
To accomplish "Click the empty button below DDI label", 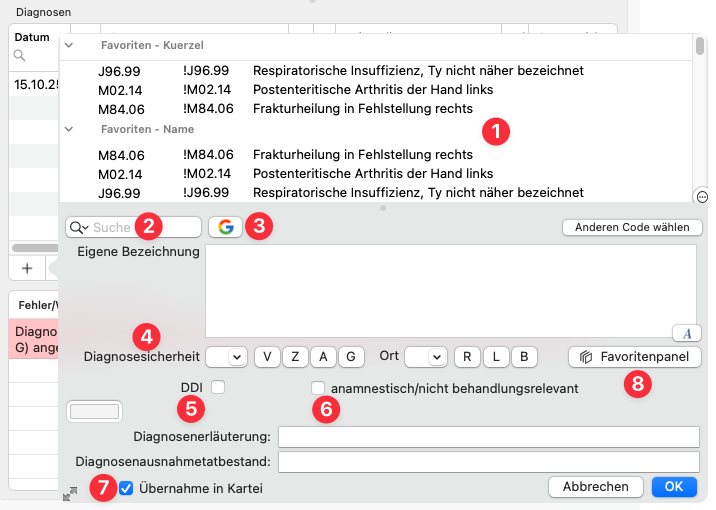I will pyautogui.click(x=95, y=411).
